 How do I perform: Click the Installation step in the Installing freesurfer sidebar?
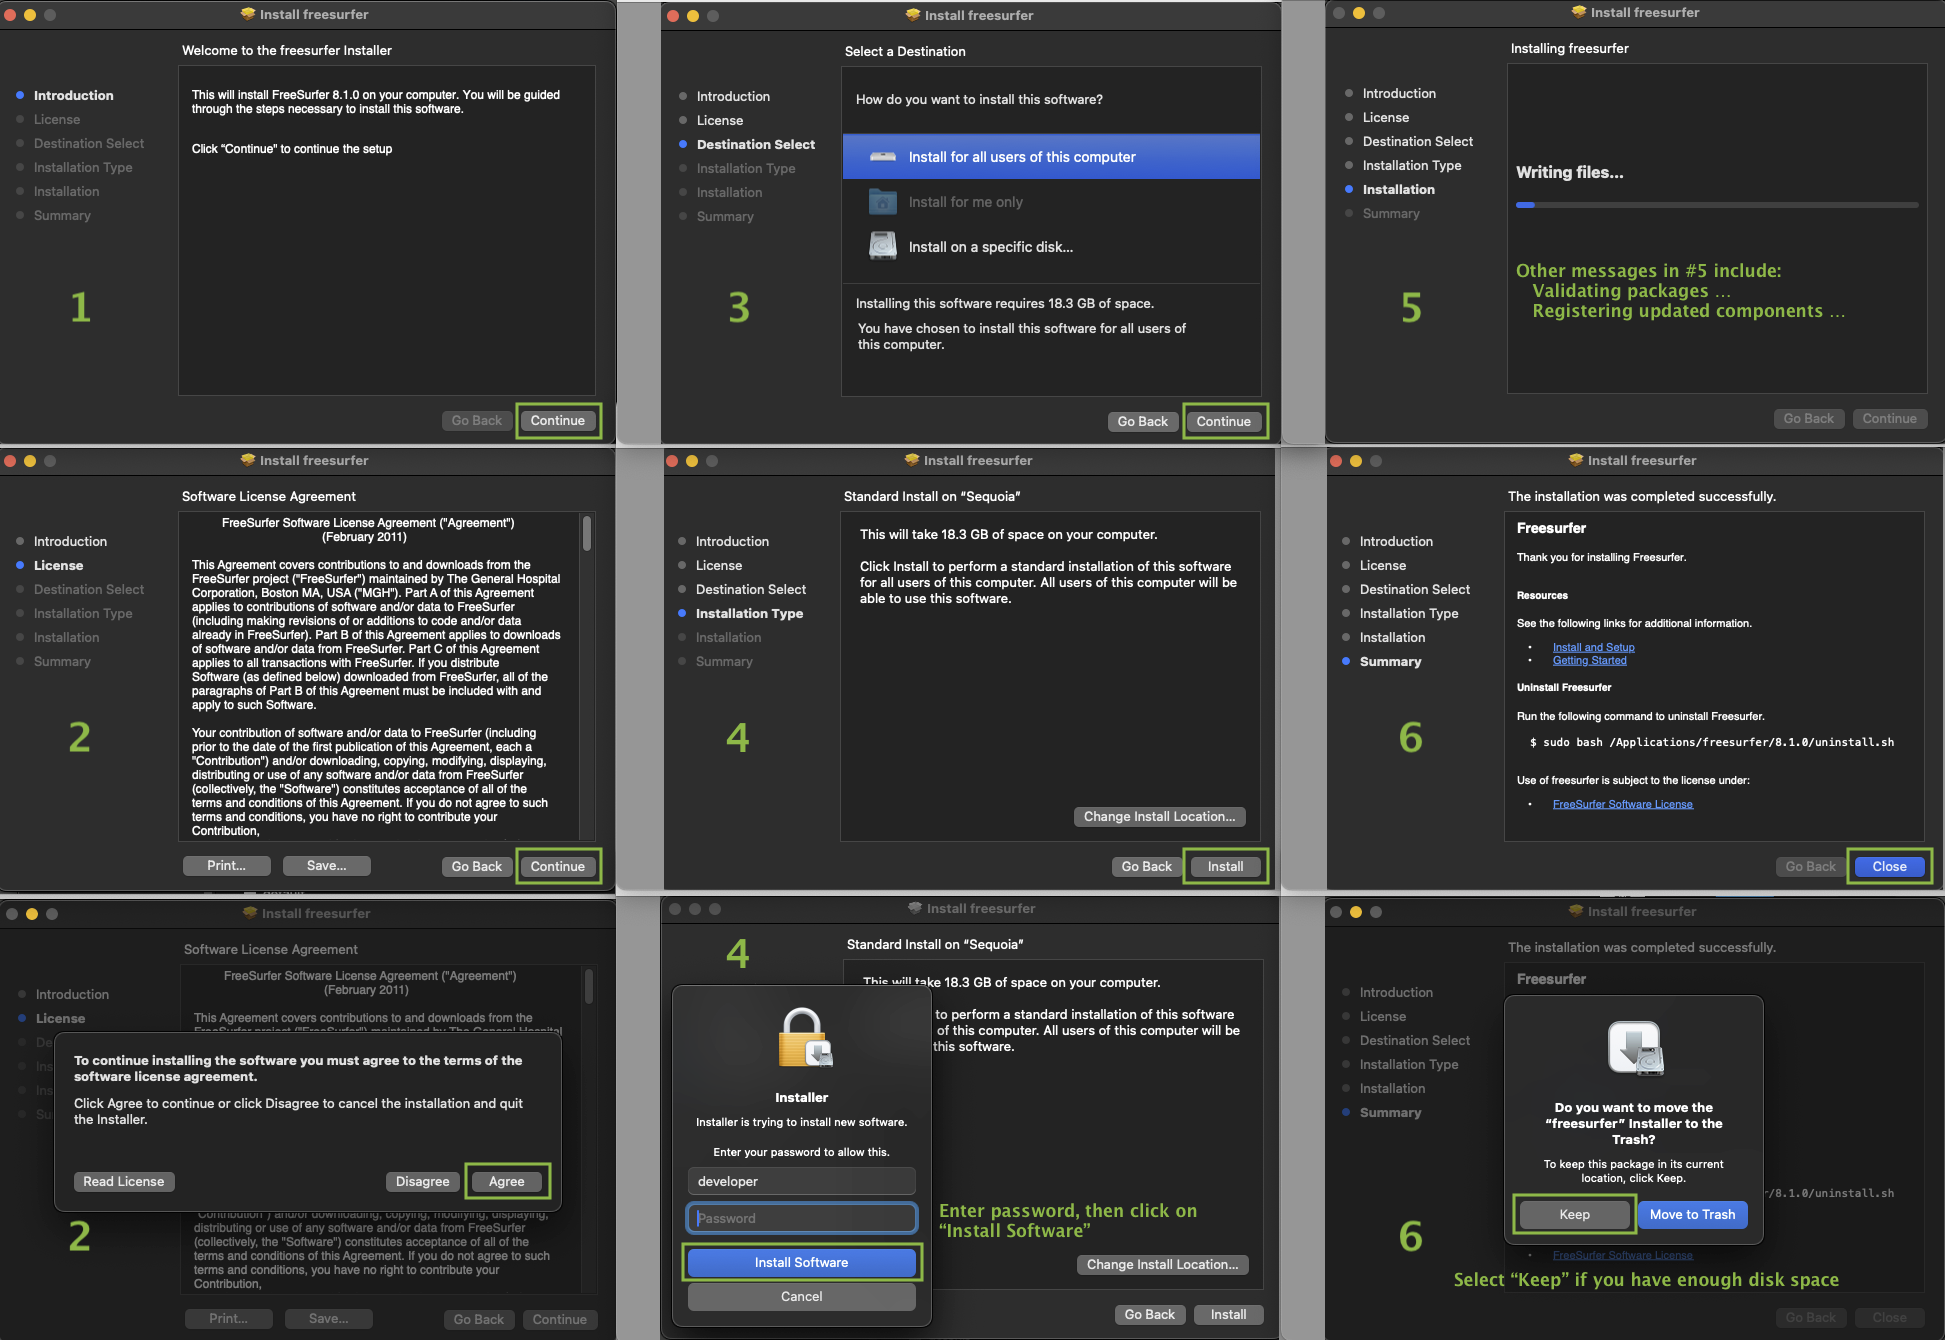pos(1398,190)
